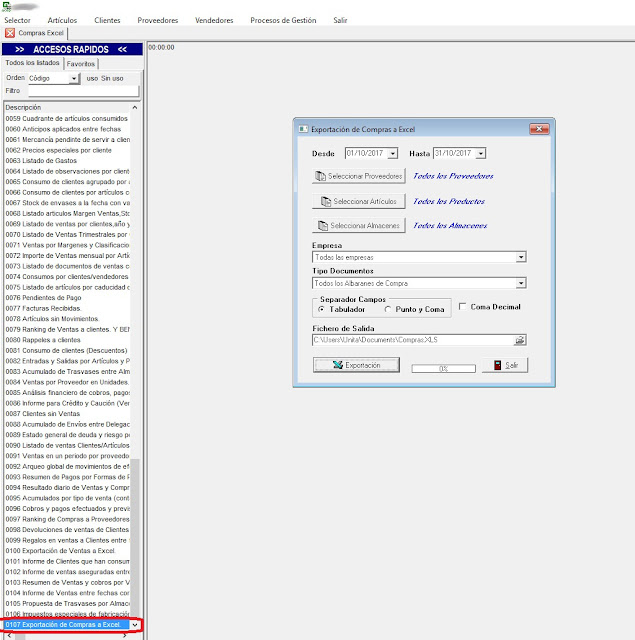Click the Filtro input field
Viewport: 635px width, 640px height.
click(x=84, y=91)
